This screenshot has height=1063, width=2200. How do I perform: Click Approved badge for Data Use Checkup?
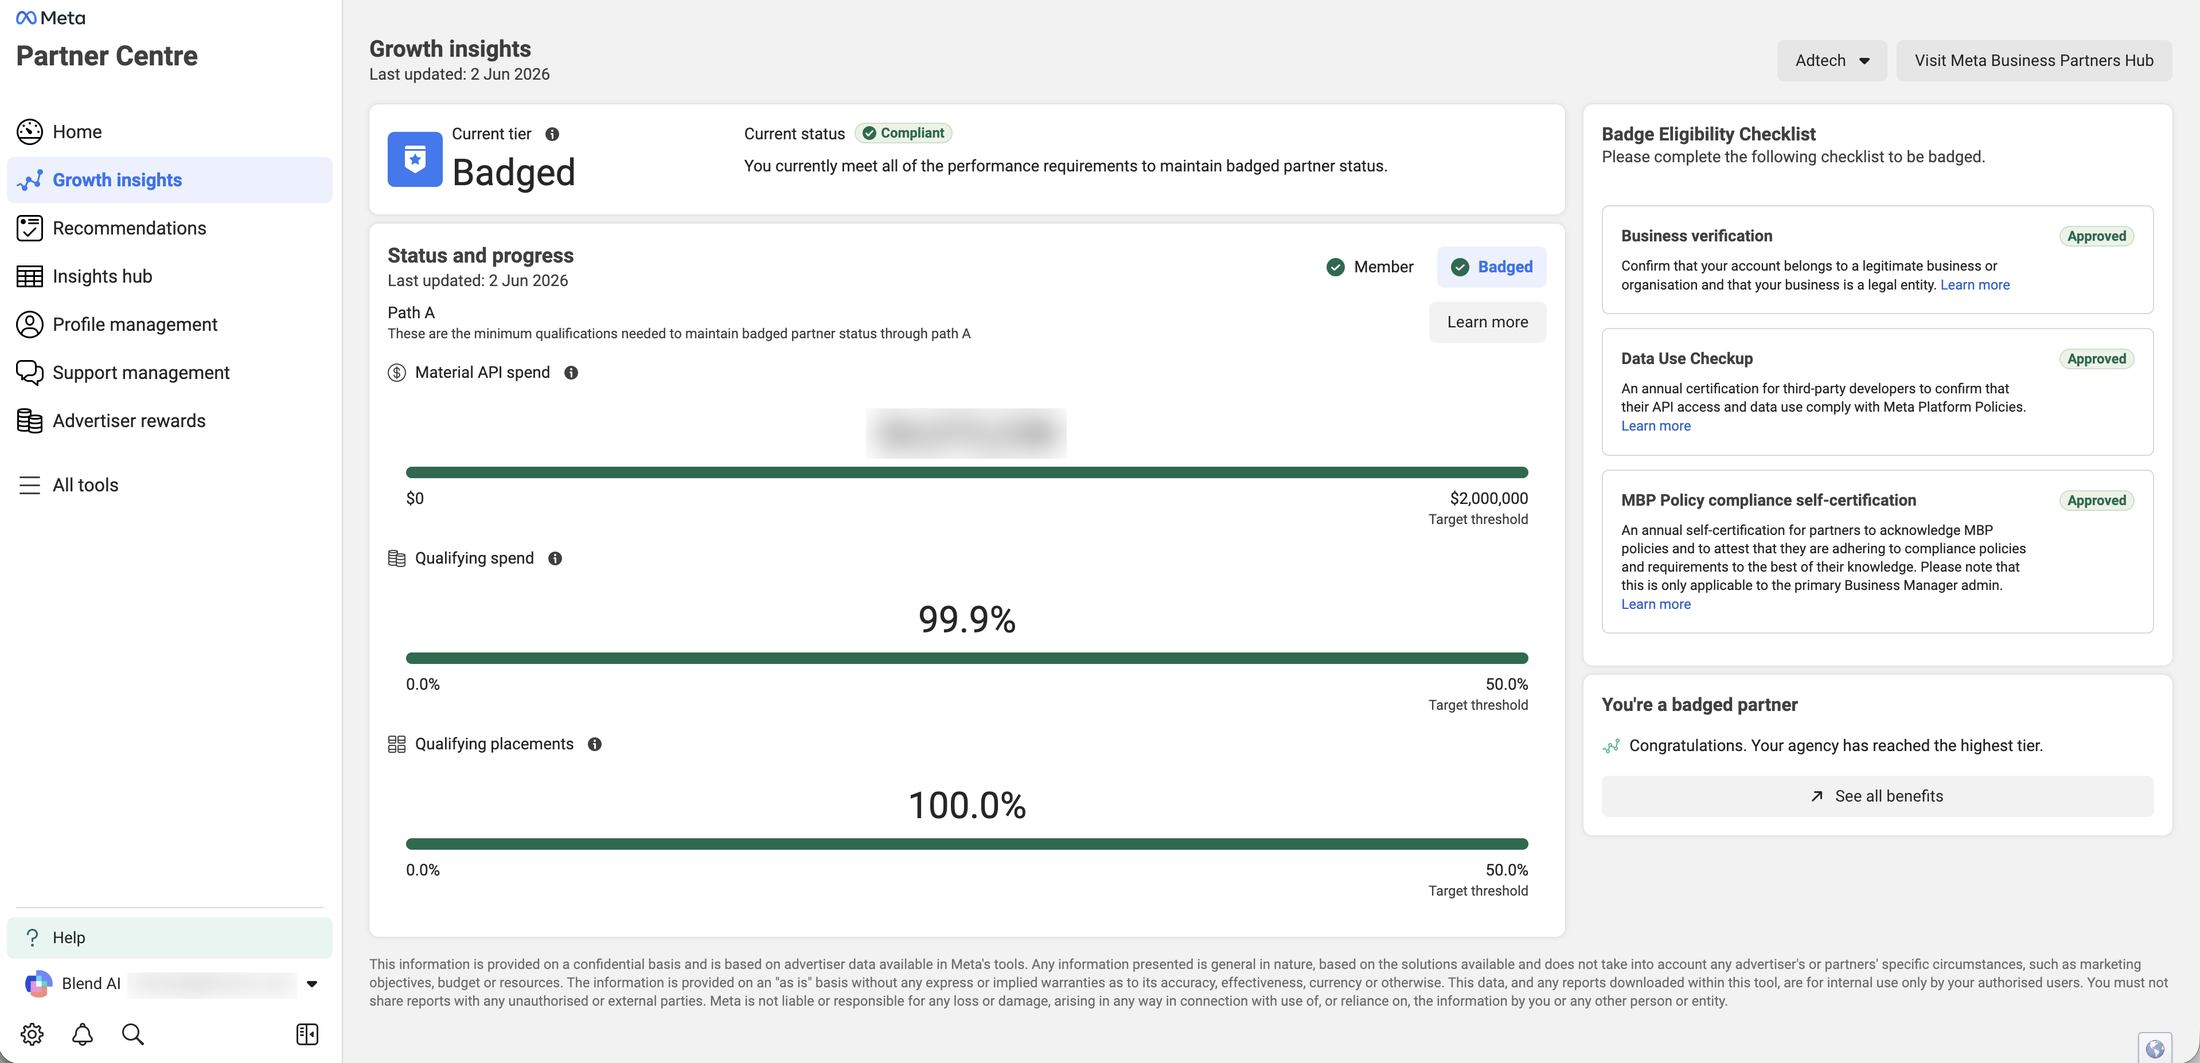point(2097,359)
